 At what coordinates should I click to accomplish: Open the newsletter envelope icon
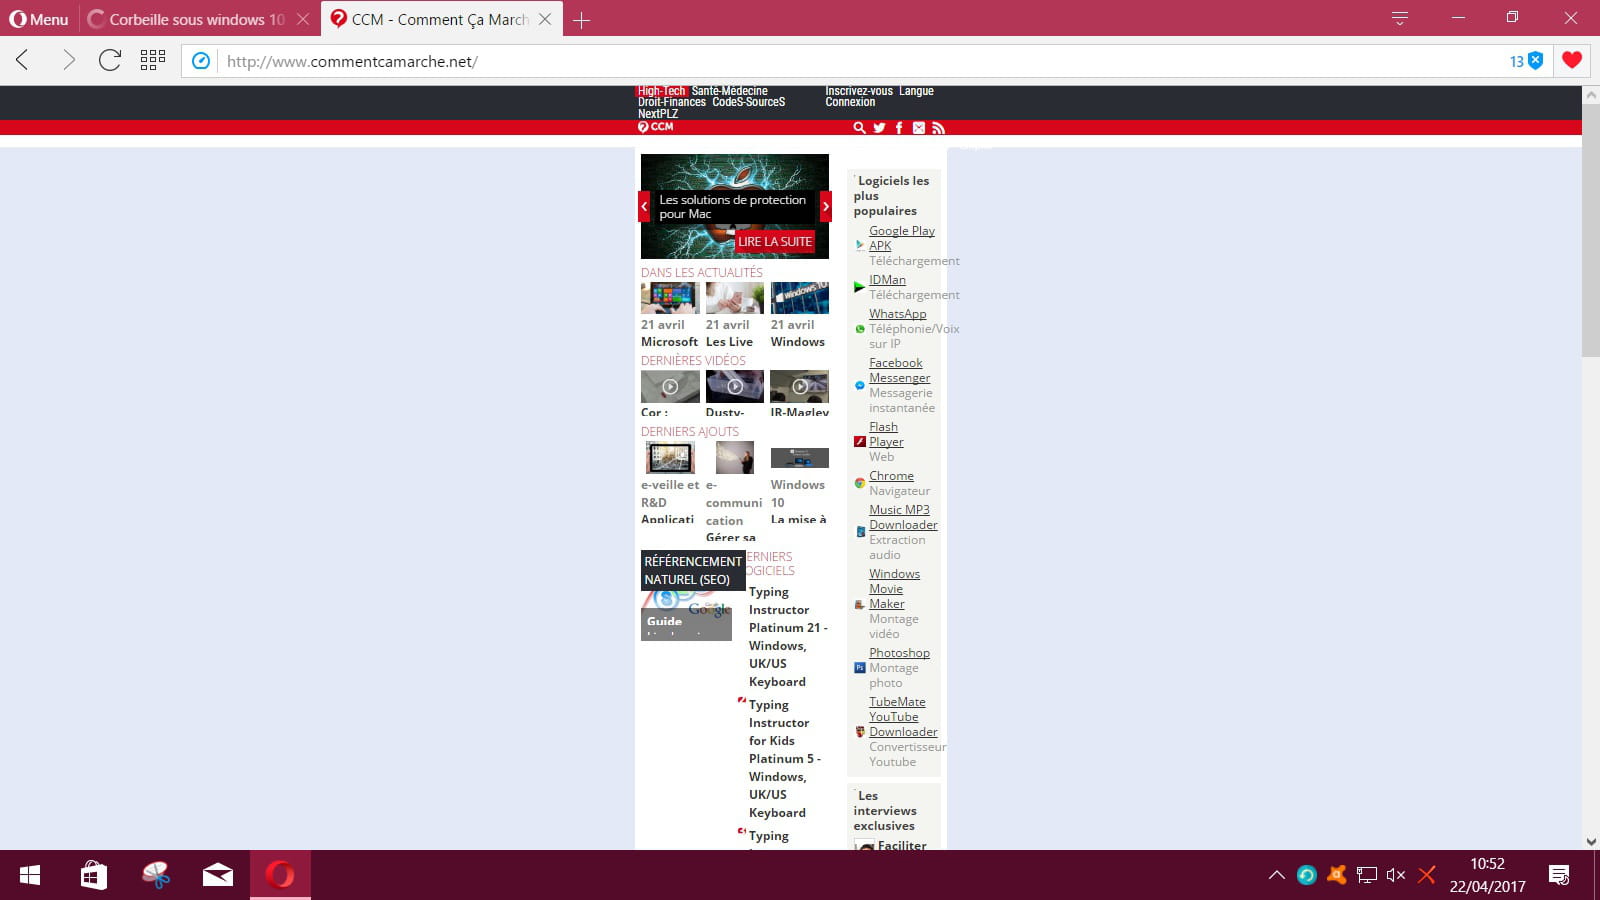pos(919,128)
